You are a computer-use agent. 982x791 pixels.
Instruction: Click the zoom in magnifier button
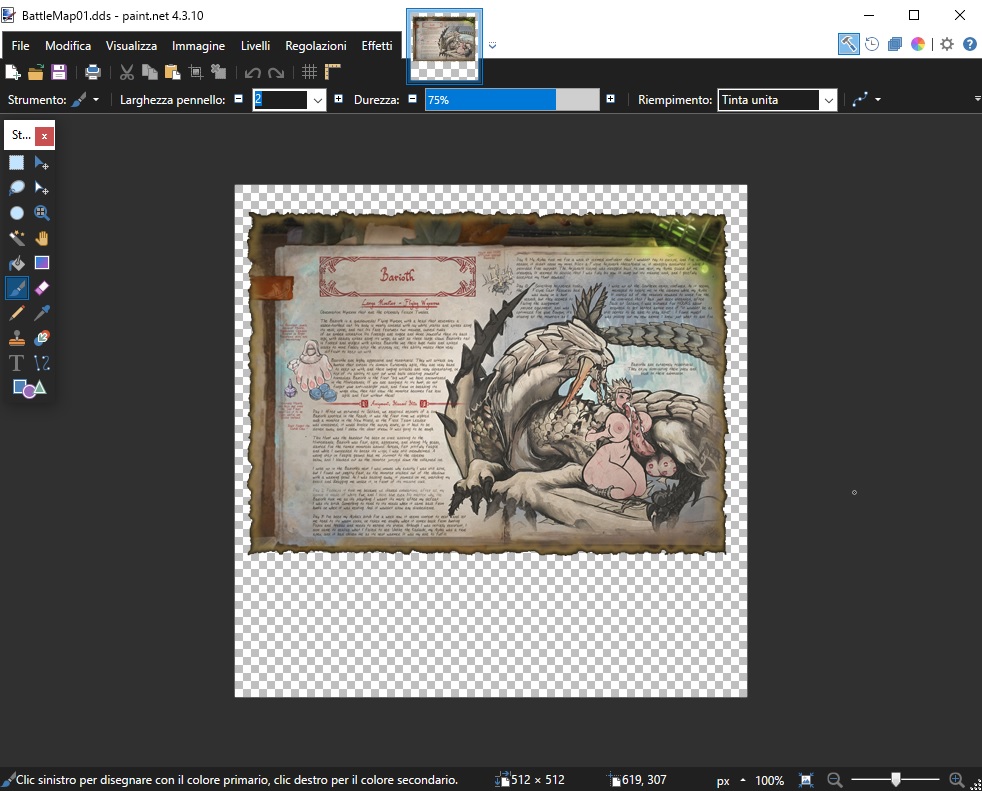tap(956, 780)
